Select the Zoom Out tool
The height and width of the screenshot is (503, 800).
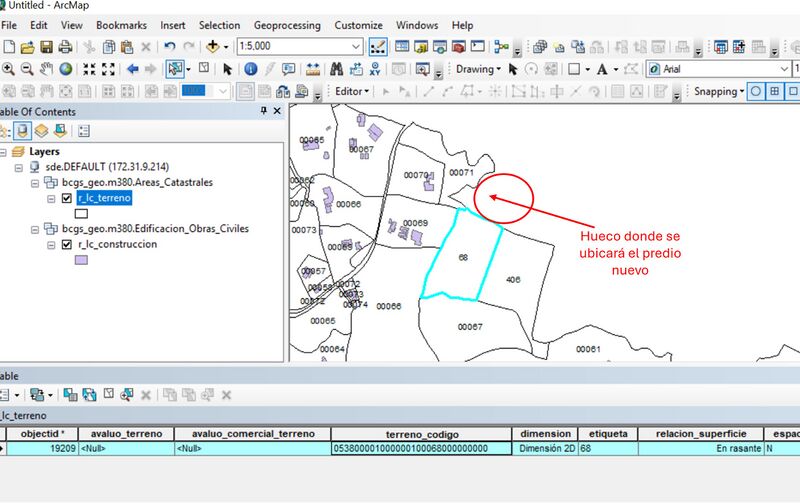(x=27, y=69)
